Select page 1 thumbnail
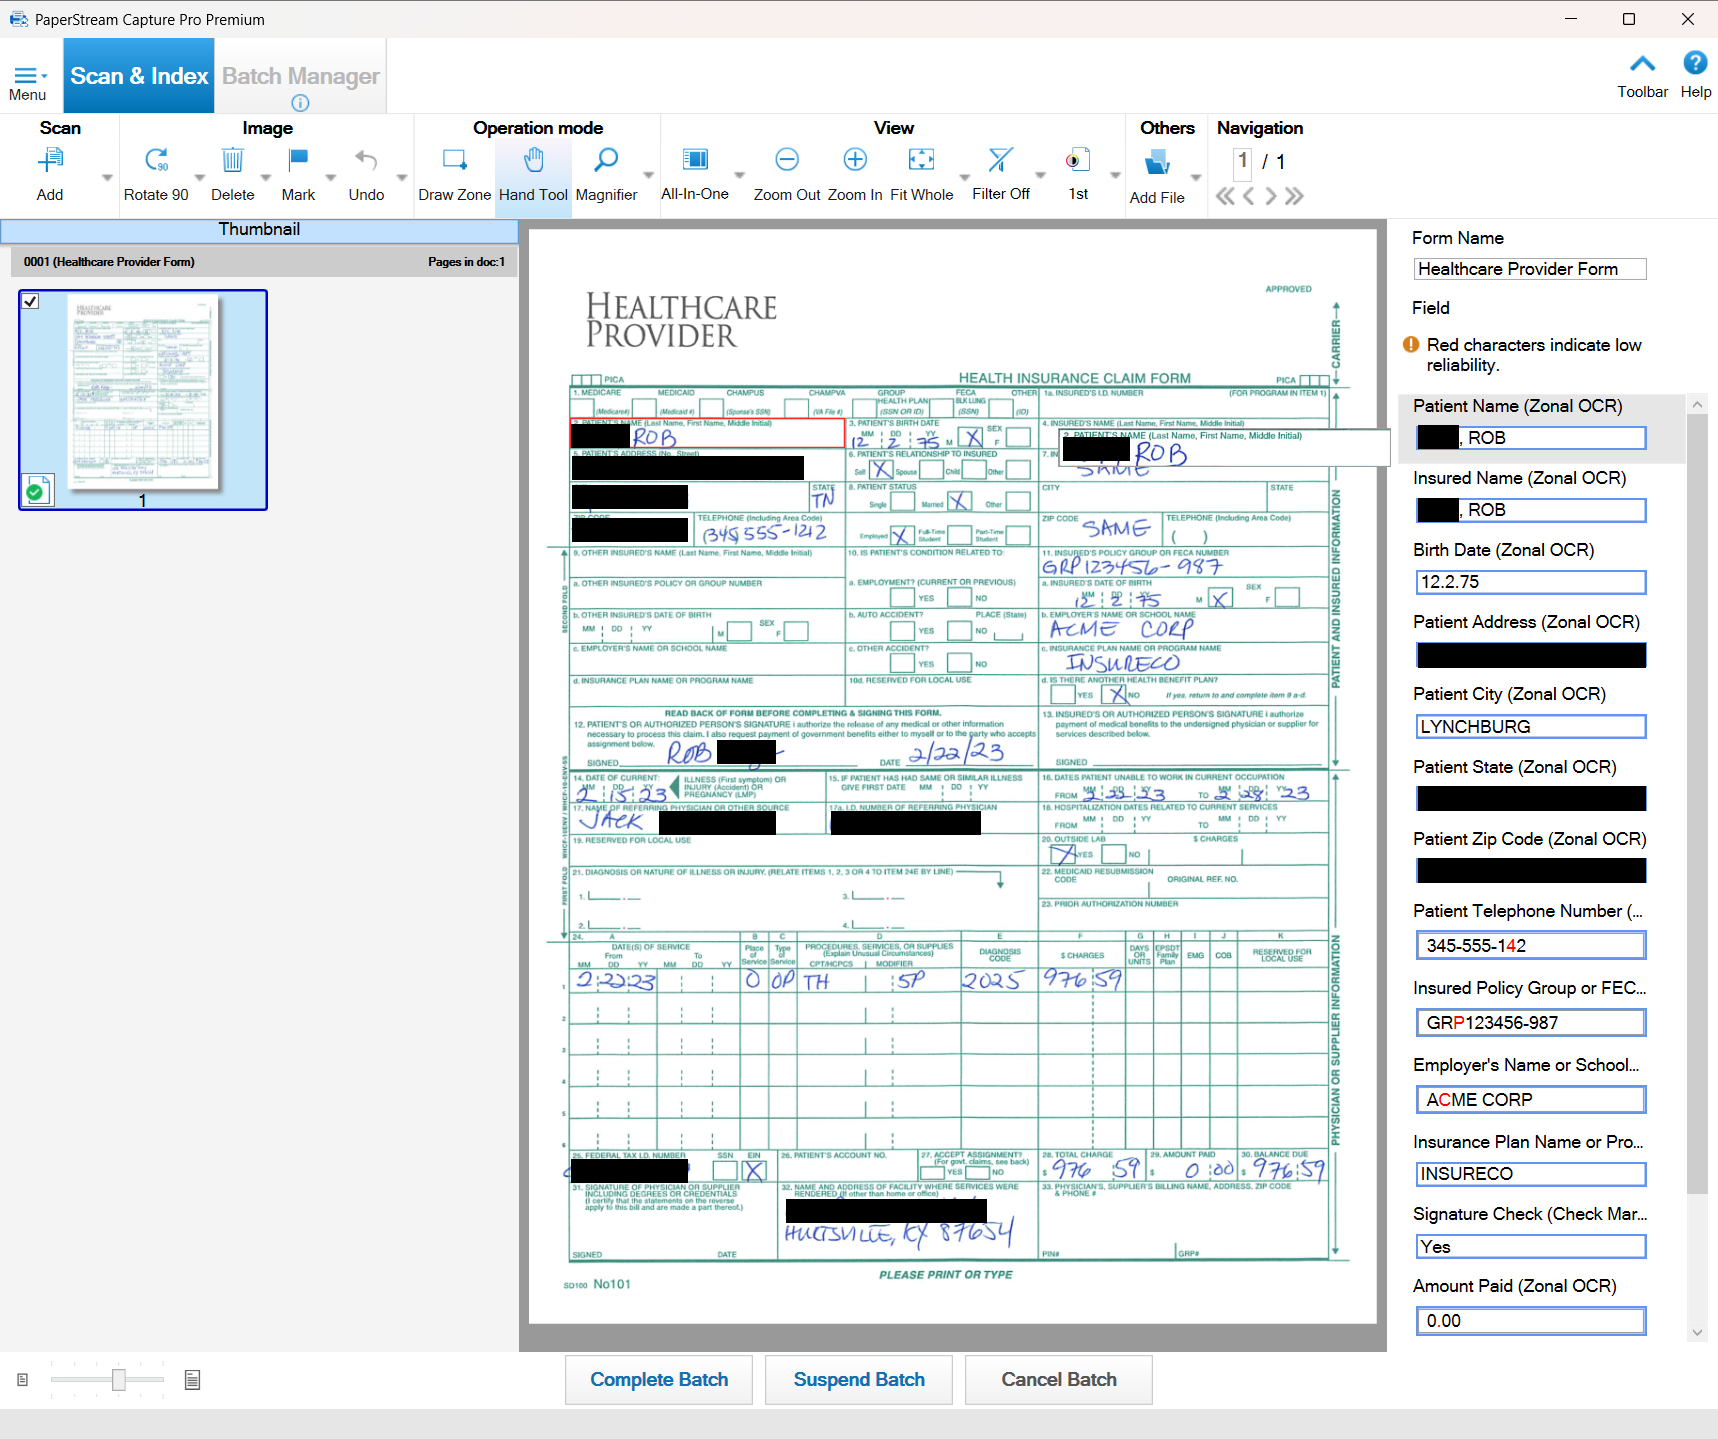Viewport: 1718px width, 1439px height. pyautogui.click(x=143, y=400)
